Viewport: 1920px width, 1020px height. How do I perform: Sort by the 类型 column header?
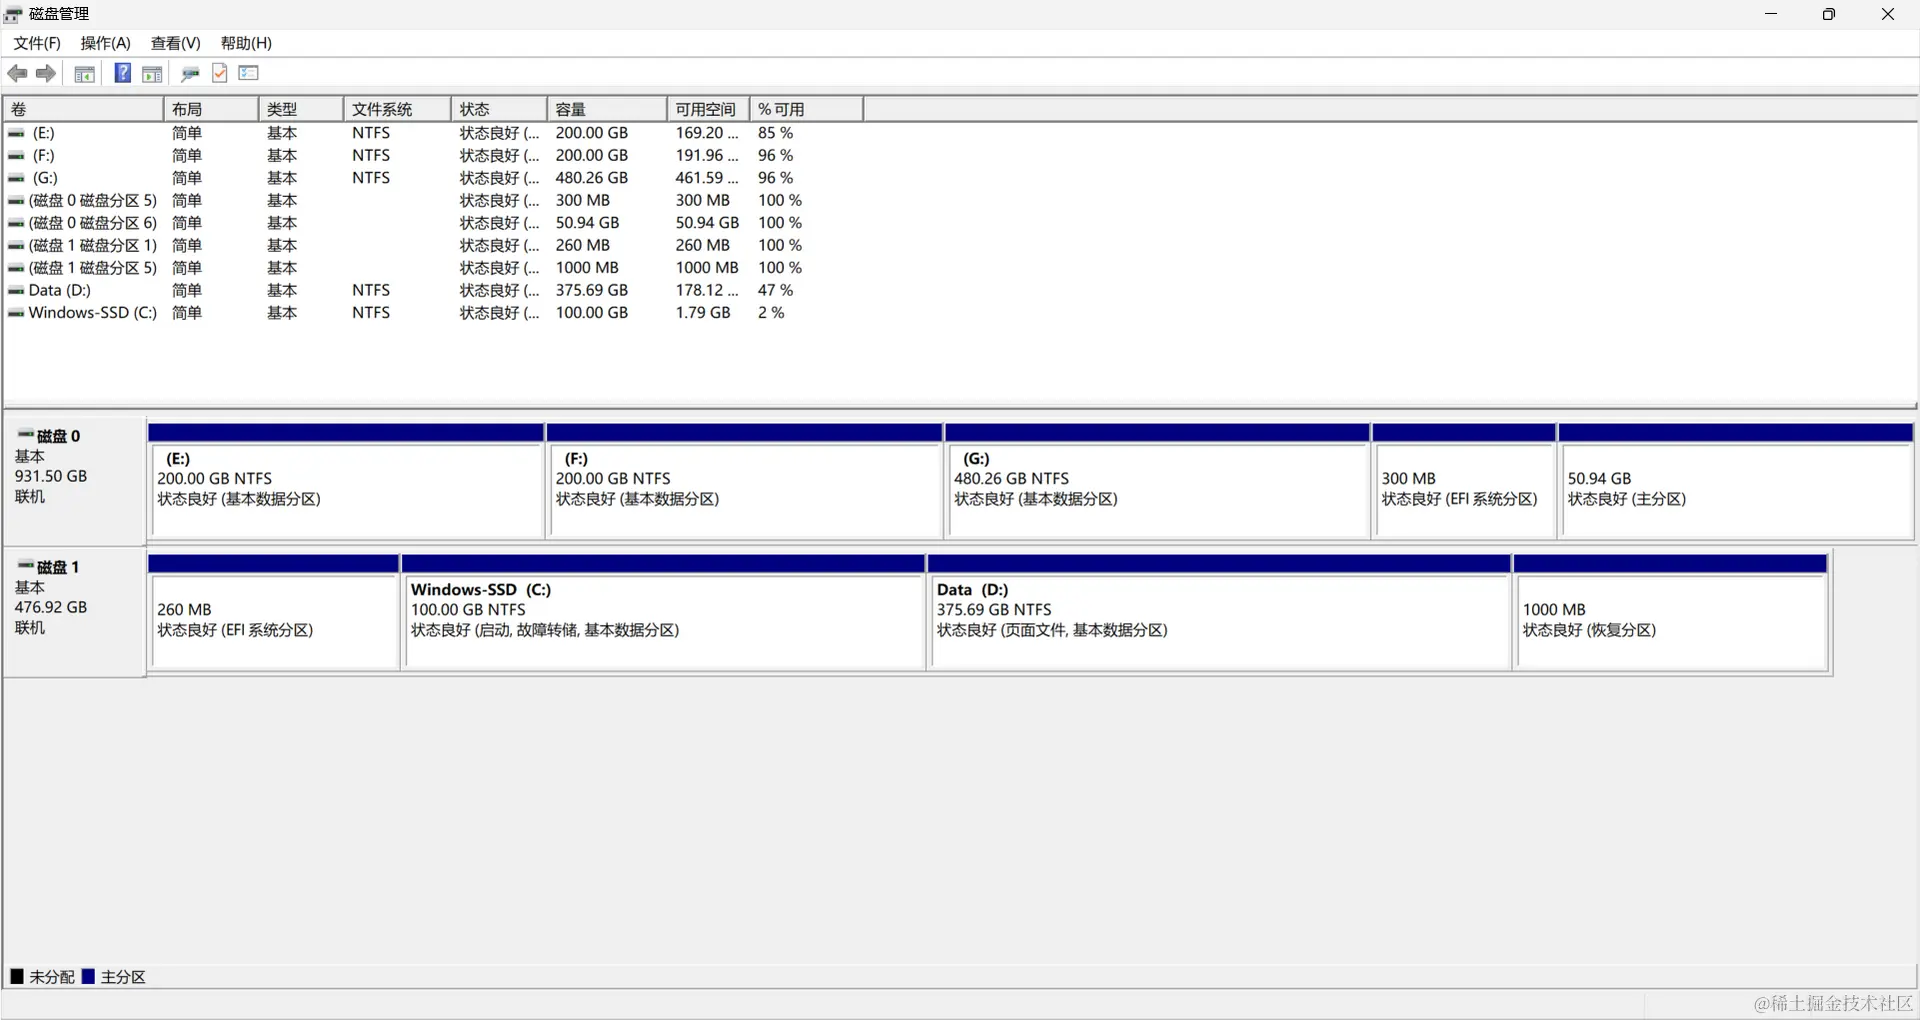pos(302,109)
